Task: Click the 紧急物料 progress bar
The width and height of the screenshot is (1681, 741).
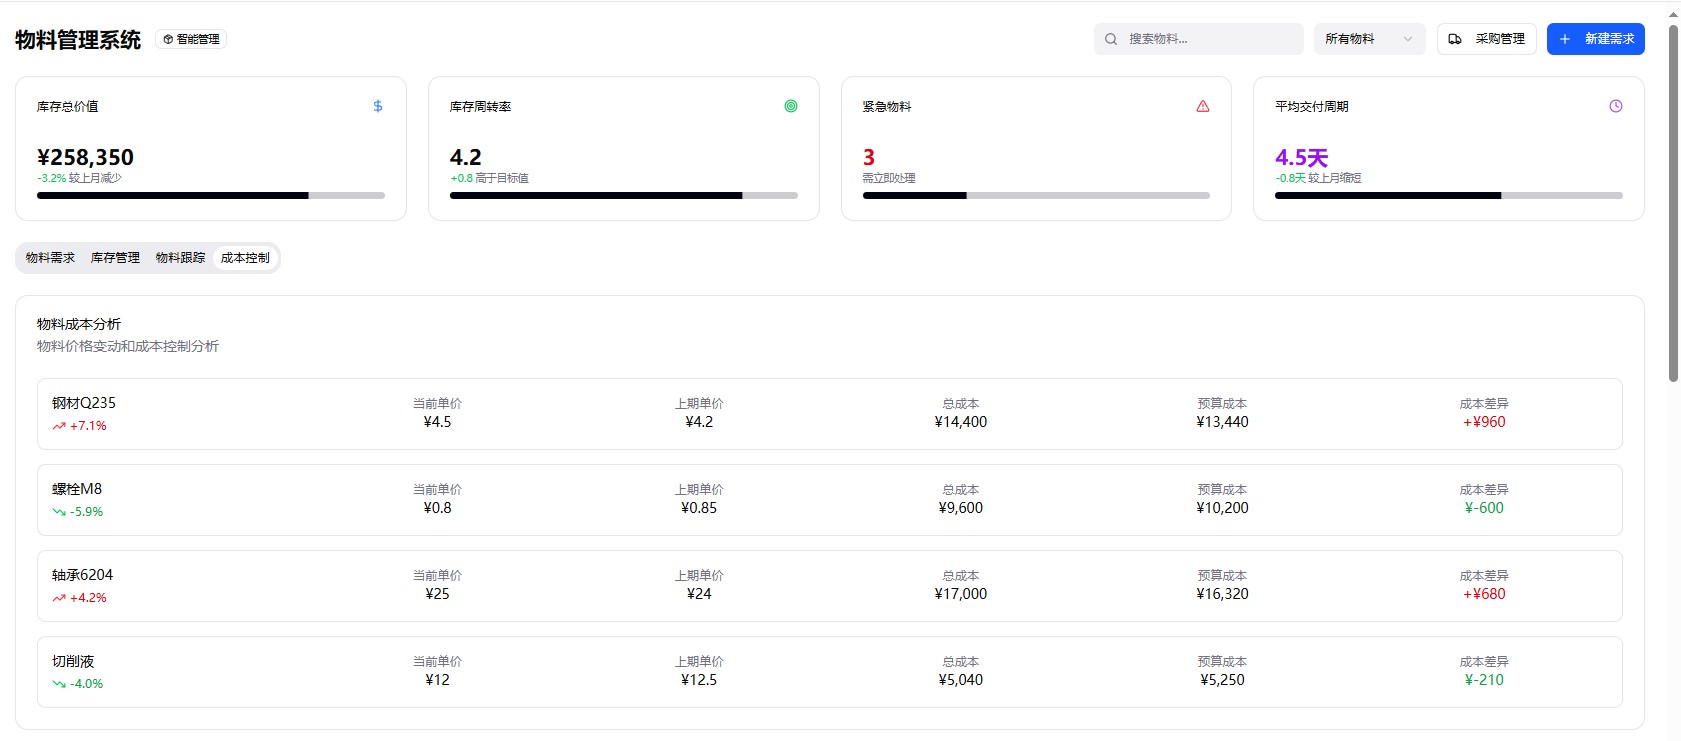Action: pos(1036,196)
